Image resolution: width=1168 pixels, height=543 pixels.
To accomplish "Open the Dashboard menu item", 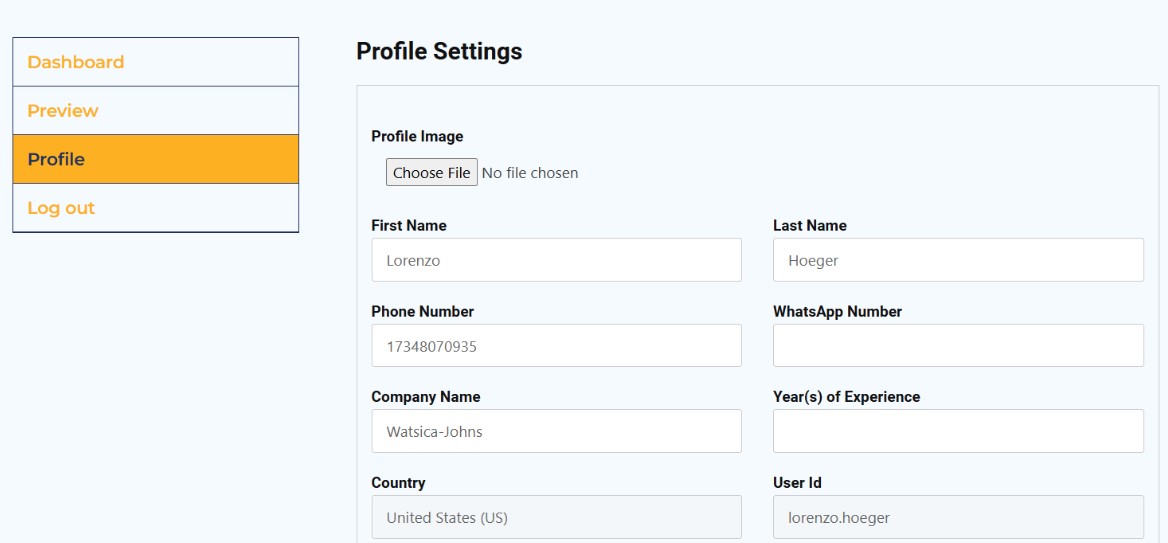I will click(x=156, y=62).
